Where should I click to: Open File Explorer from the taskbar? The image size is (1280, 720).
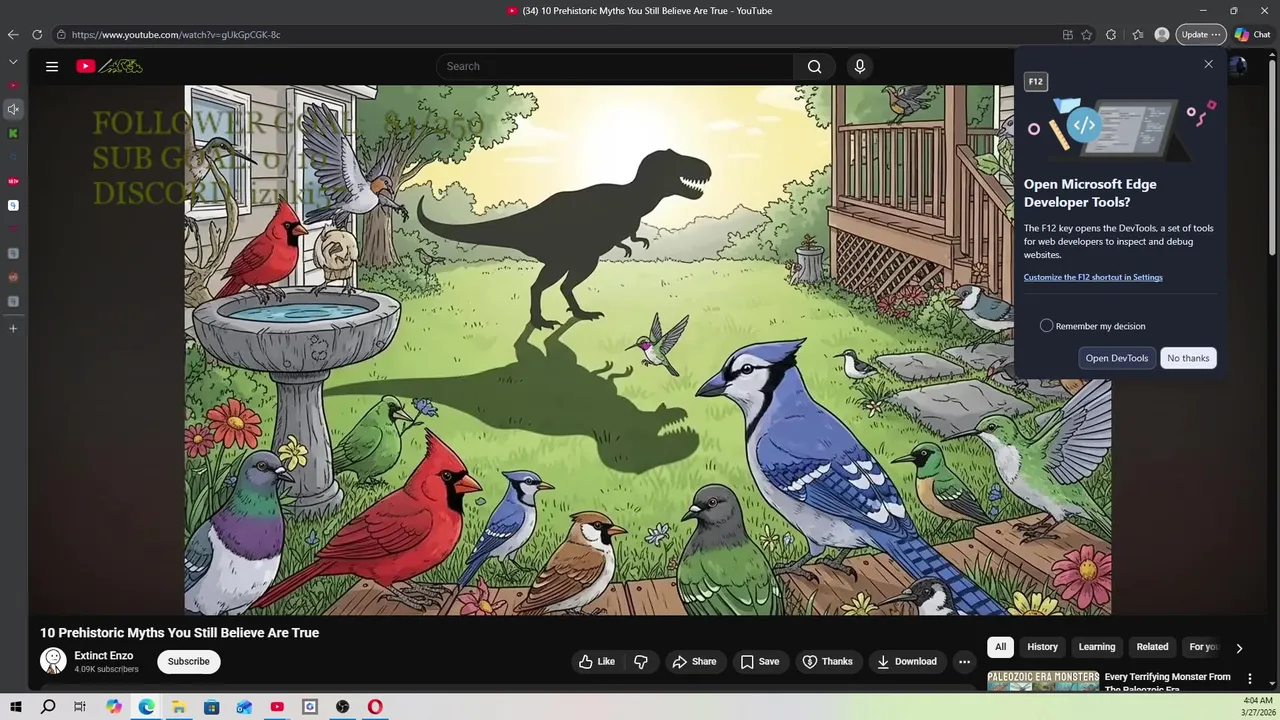179,707
